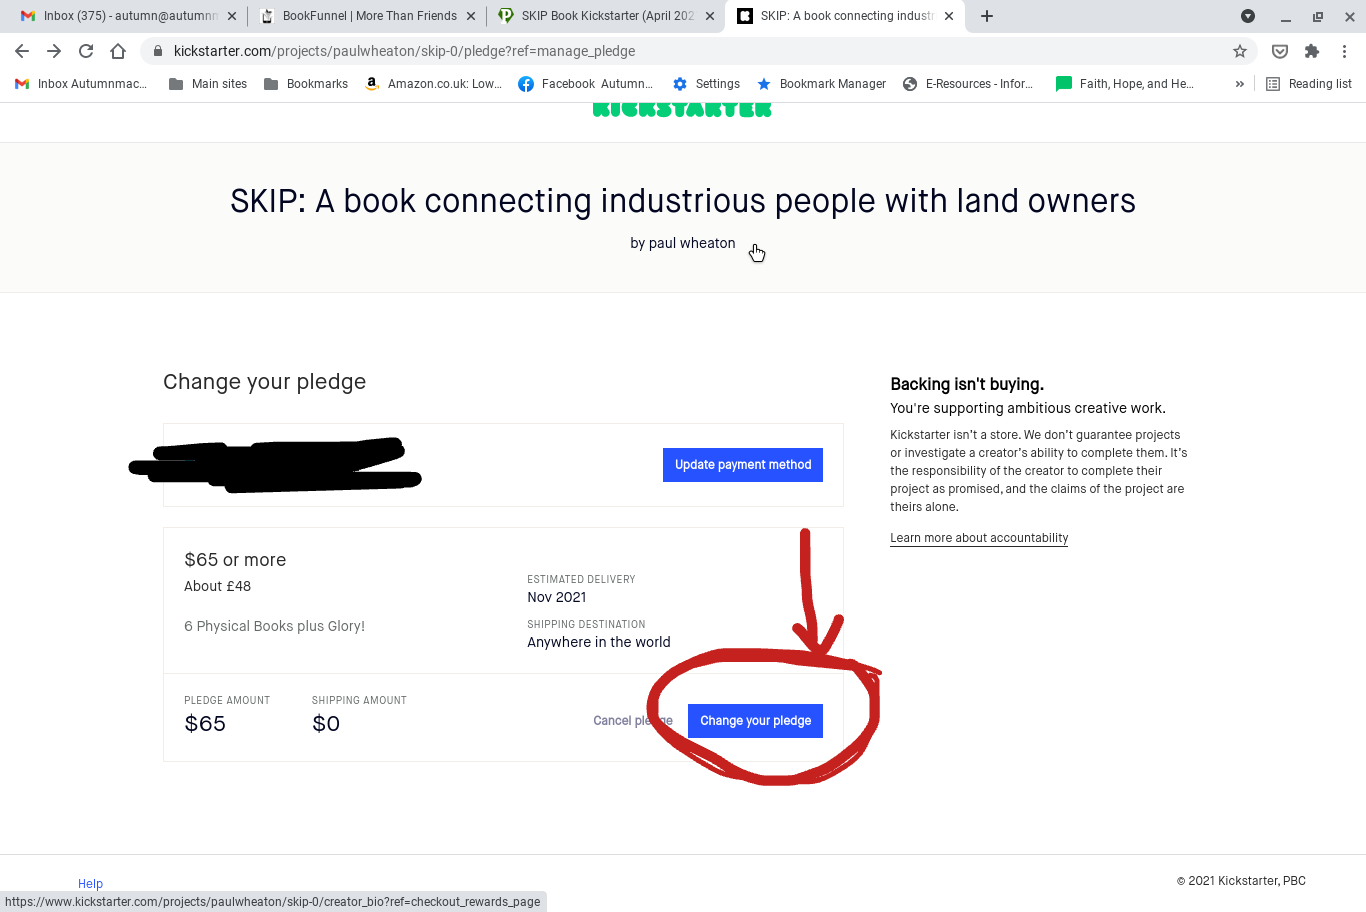Open the Main sites bookmark folder
This screenshot has height=912, width=1366.
coord(208,84)
